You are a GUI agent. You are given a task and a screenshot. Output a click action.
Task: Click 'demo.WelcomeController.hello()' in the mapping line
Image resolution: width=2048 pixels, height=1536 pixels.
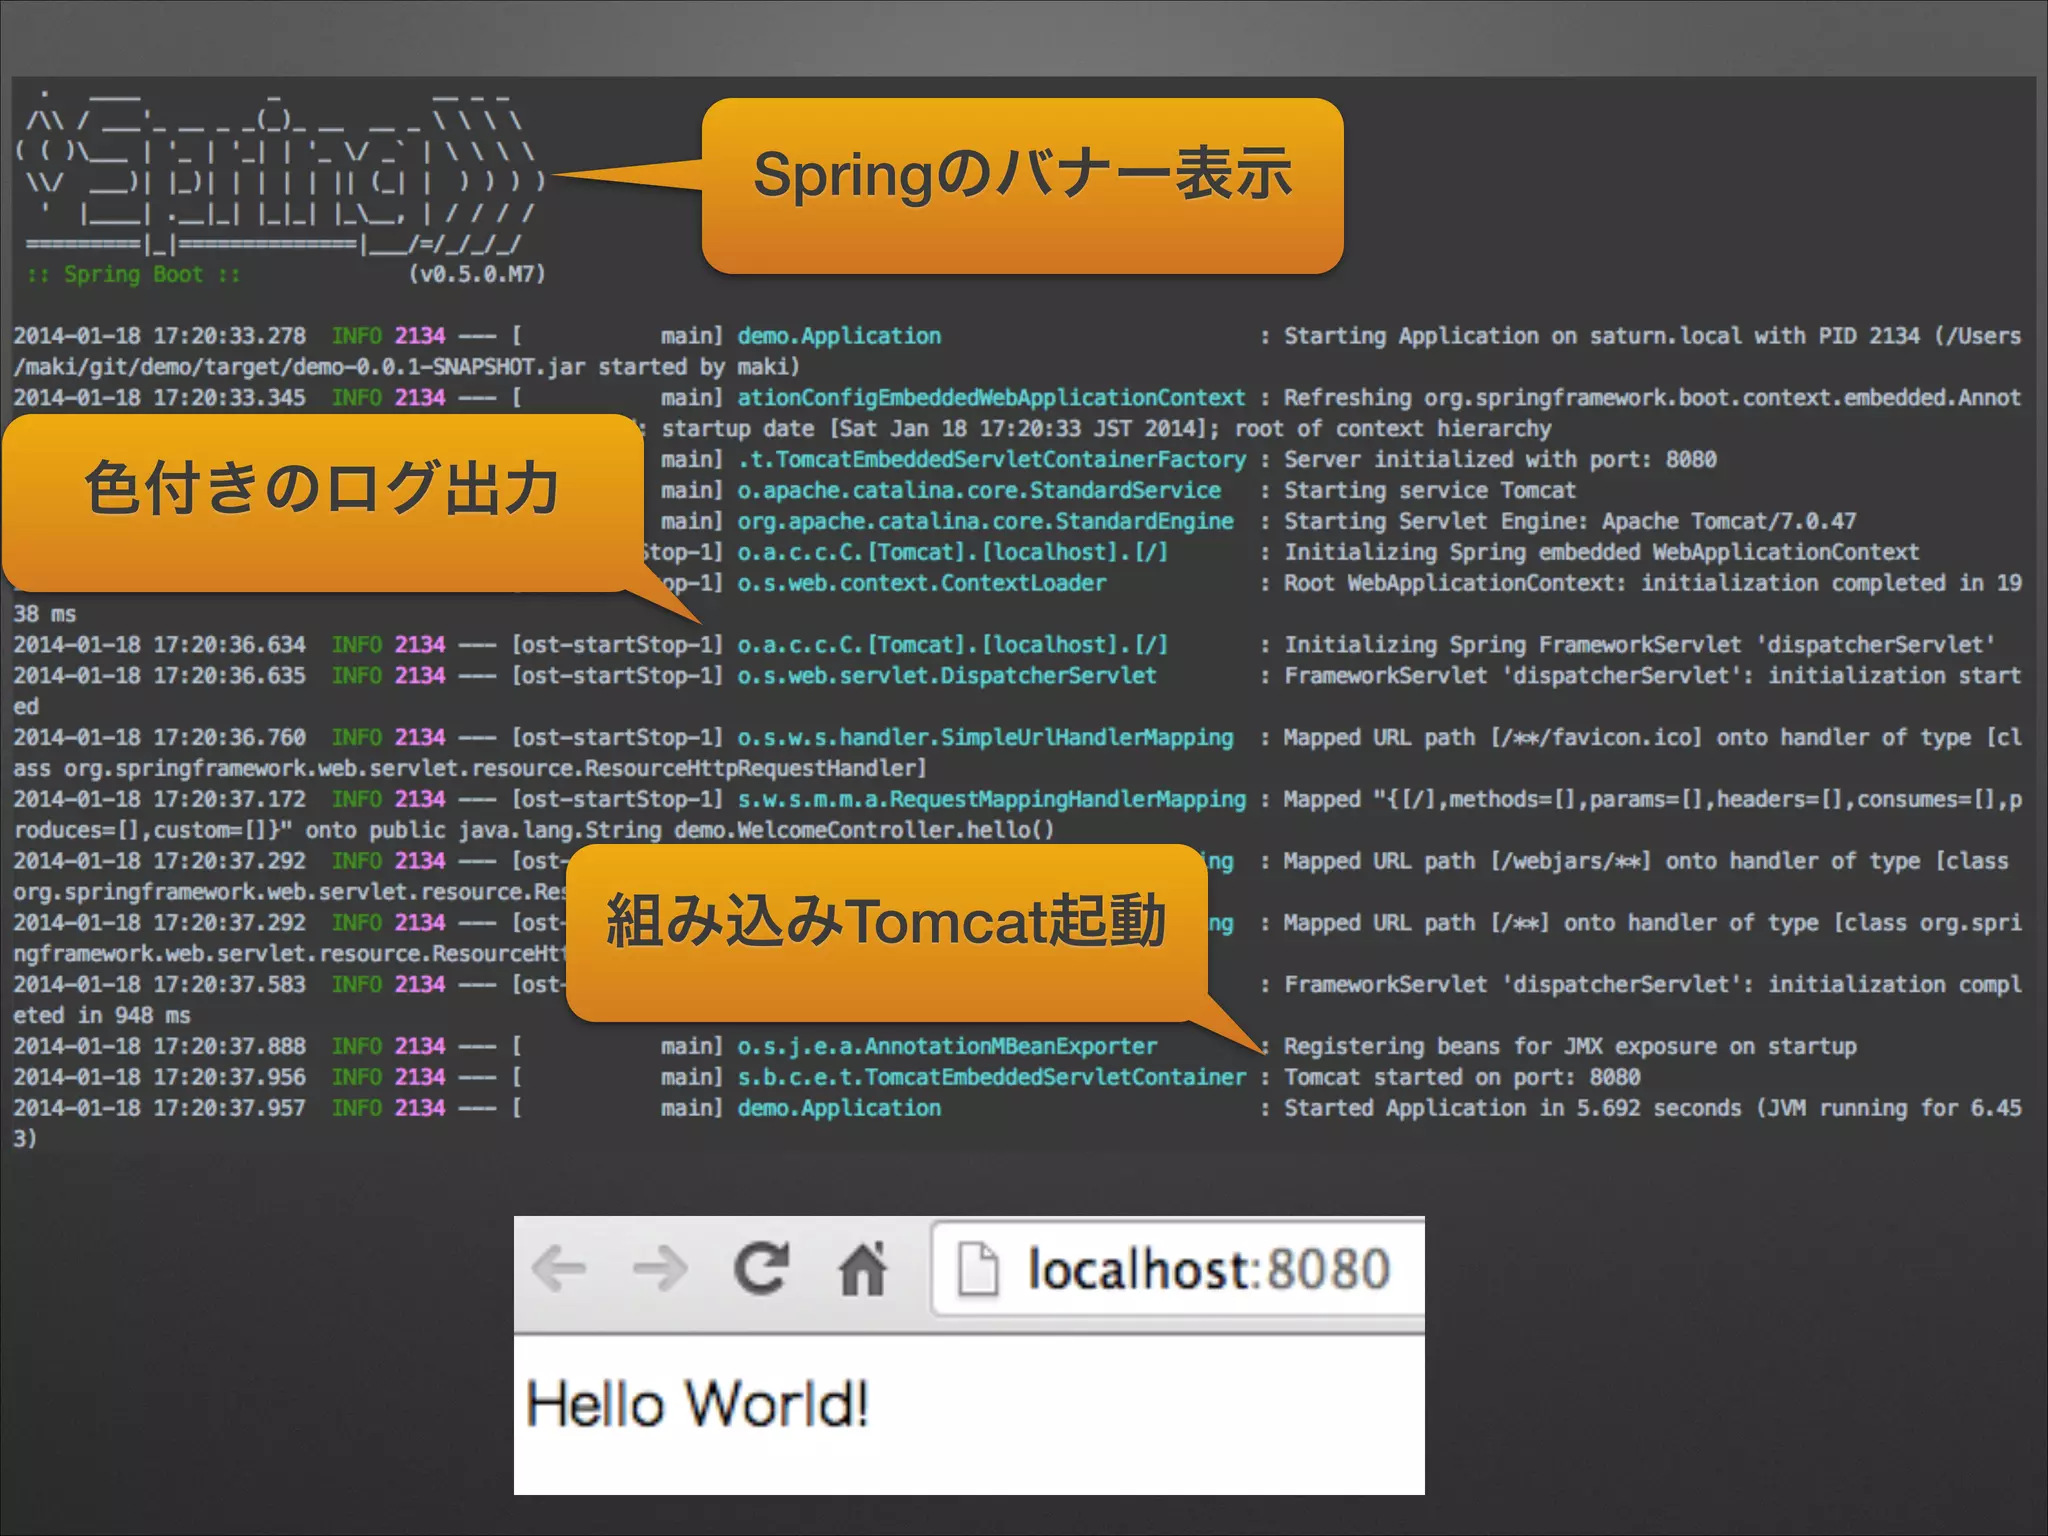[x=864, y=830]
